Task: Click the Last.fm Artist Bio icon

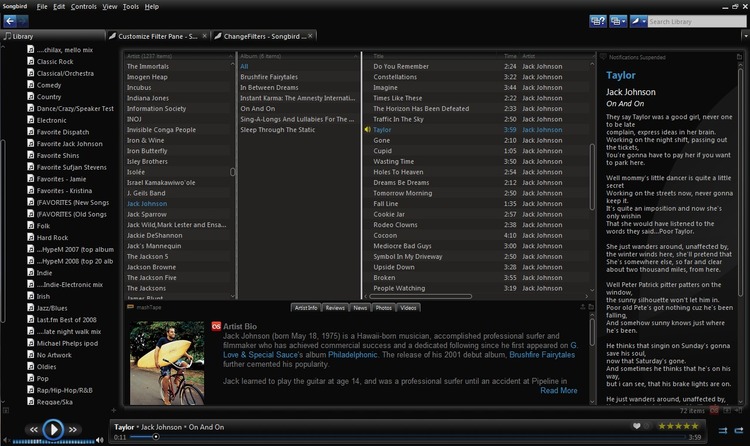Action: 216,326
